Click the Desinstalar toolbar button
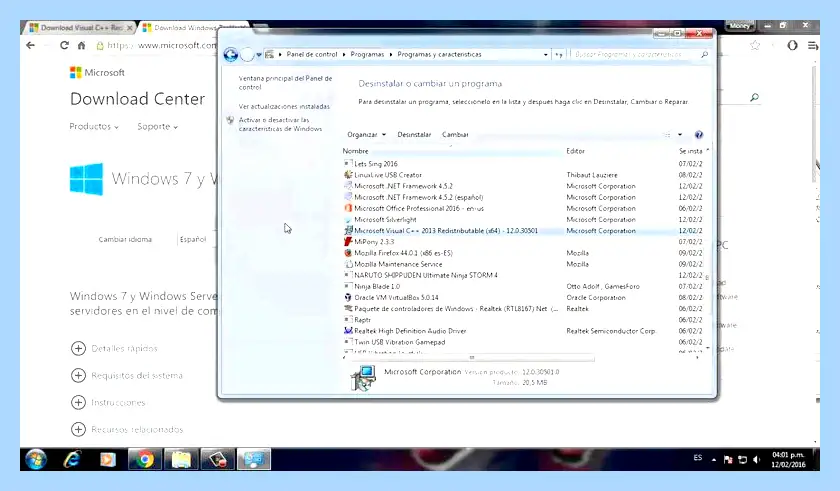Image resolution: width=840 pixels, height=491 pixels. coord(414,135)
